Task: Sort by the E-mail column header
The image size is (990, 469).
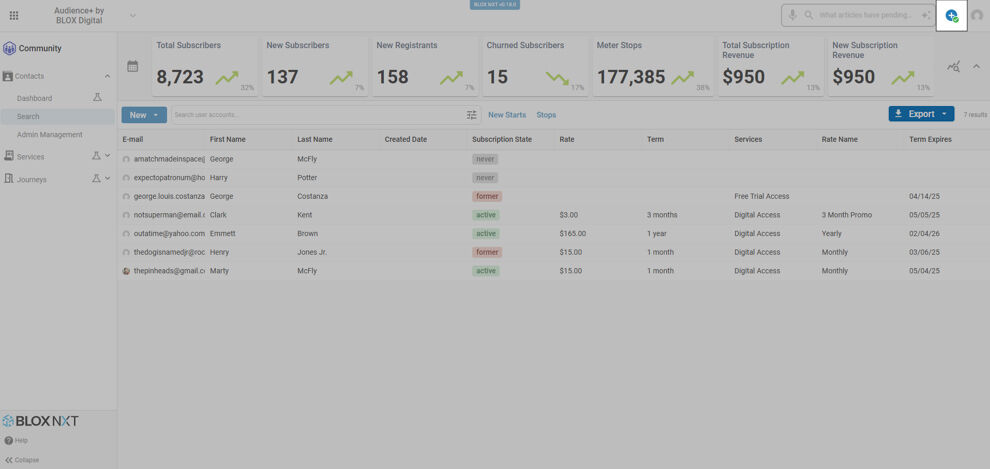Action: click(x=133, y=140)
